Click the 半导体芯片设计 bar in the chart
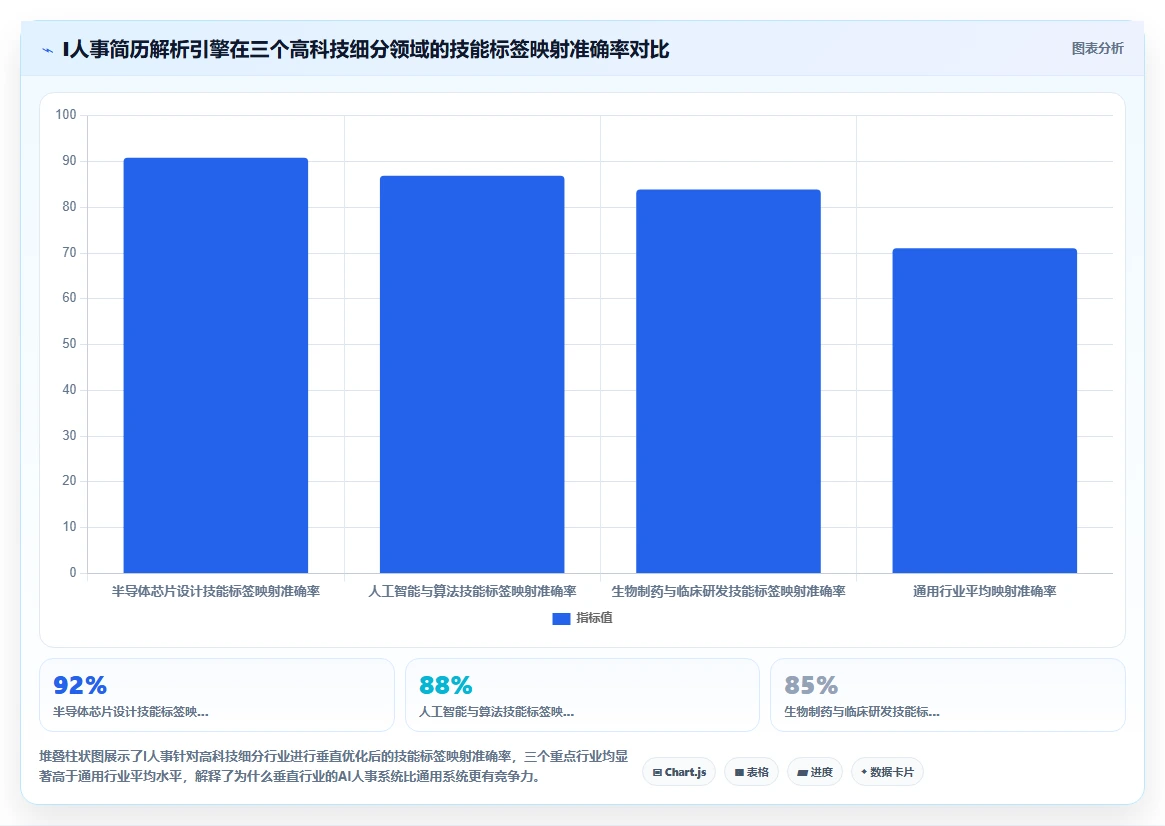 point(215,365)
